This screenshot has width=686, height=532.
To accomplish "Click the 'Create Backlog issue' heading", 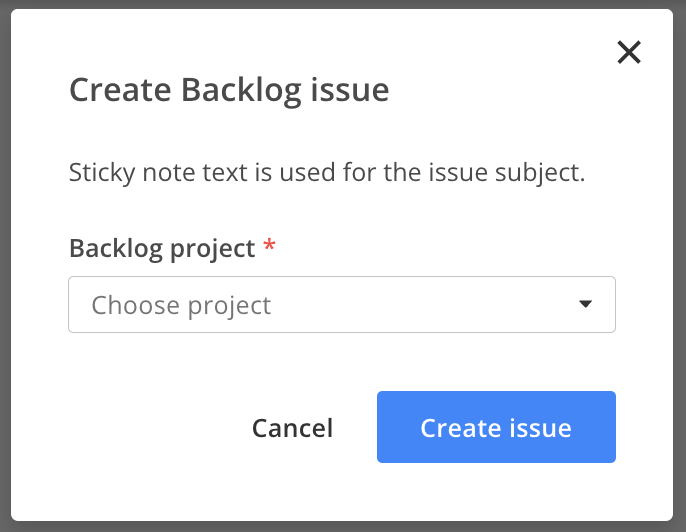I will tap(229, 91).
